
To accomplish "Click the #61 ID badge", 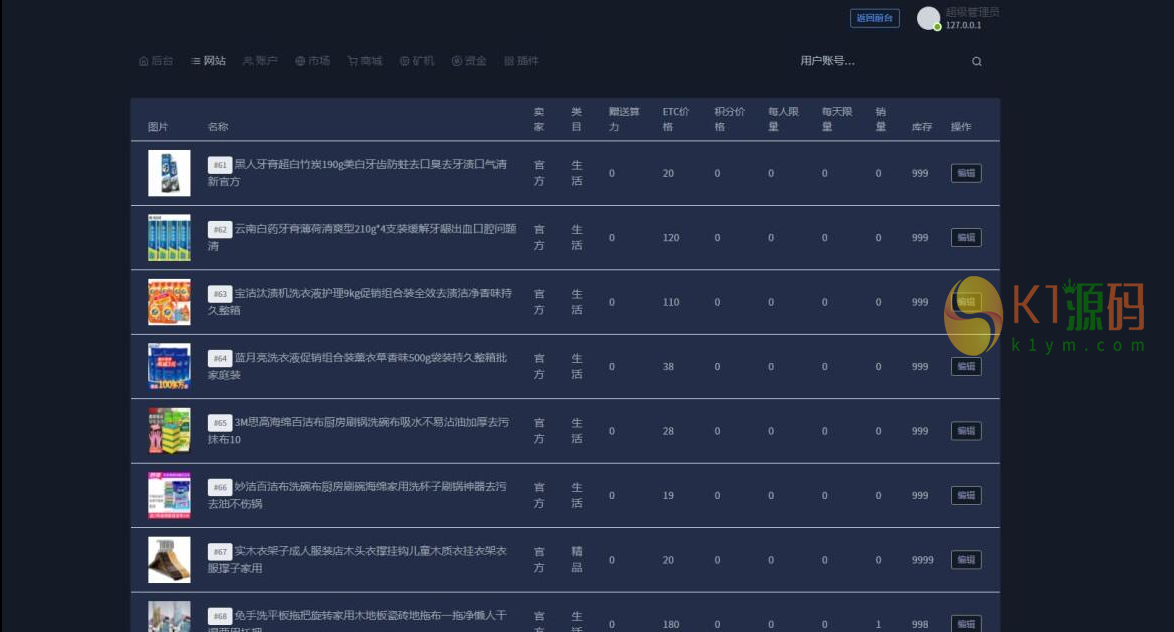I will click(219, 165).
